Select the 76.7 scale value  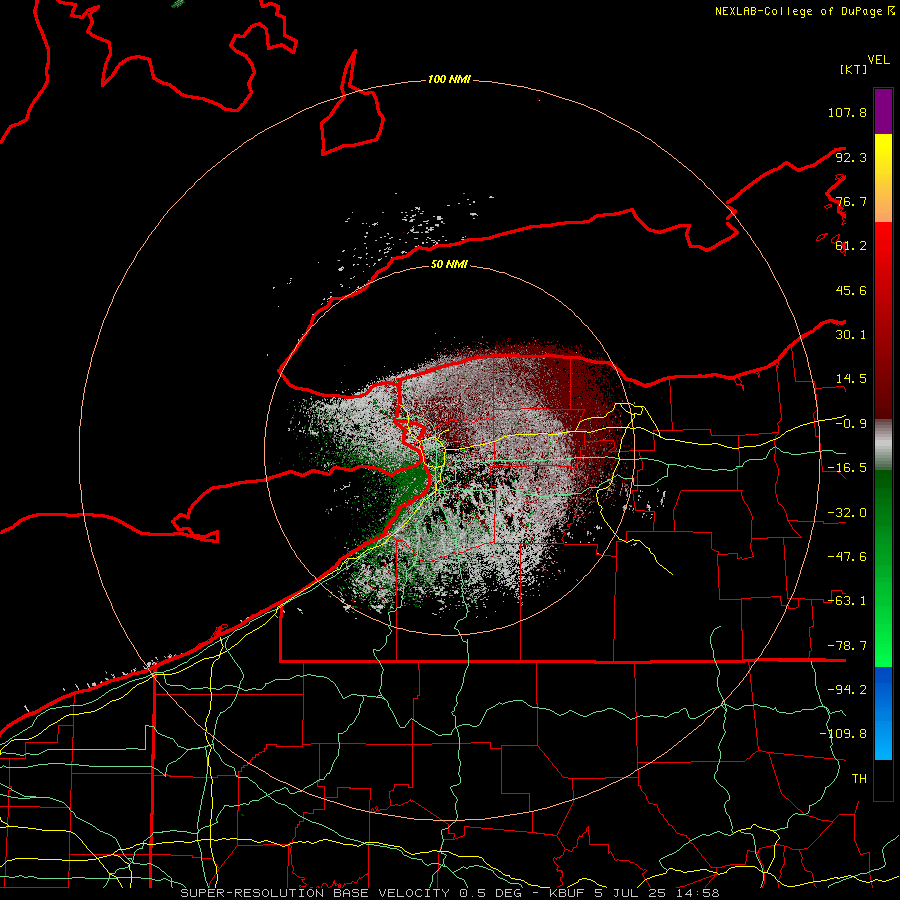click(x=851, y=201)
